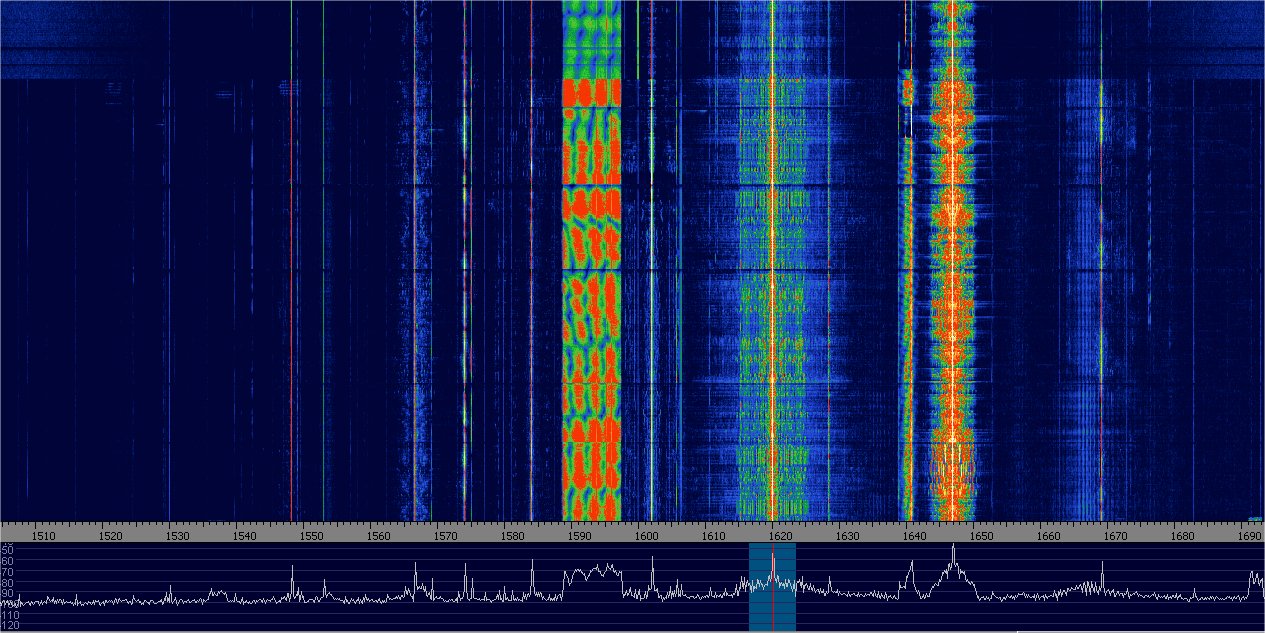Click the 50 dB amplitude scale label
Screen dimensions: 1265x633
pos(8,550)
